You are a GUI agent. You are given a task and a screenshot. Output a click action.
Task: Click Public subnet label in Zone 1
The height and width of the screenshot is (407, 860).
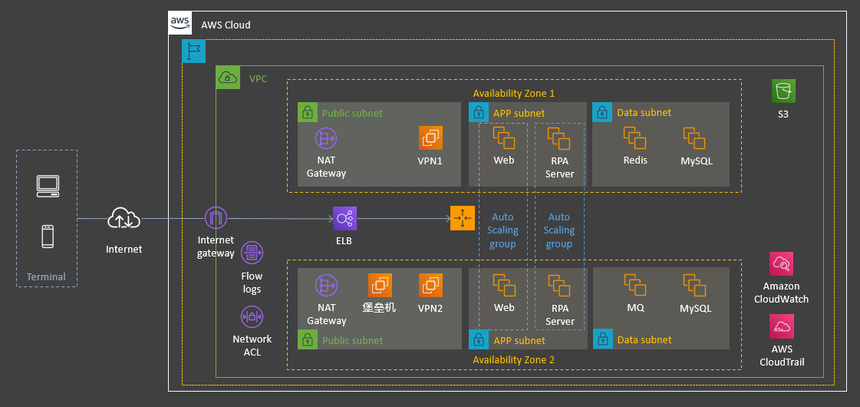pos(352,114)
